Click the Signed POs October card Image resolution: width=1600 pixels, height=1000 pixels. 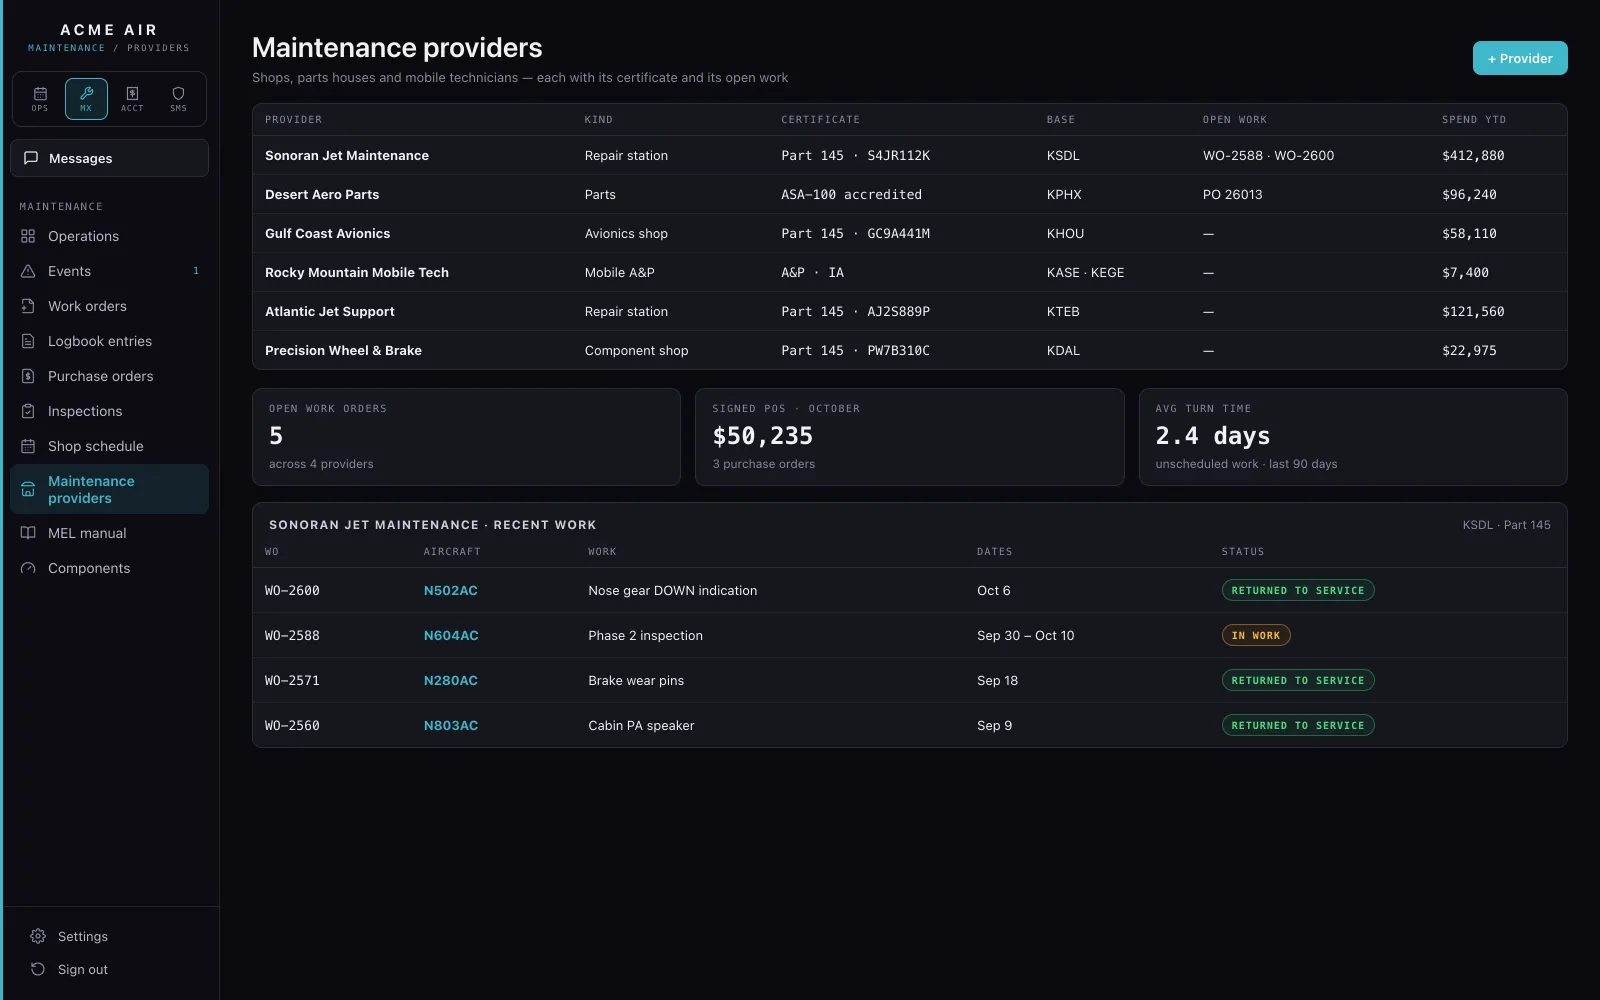click(x=910, y=437)
